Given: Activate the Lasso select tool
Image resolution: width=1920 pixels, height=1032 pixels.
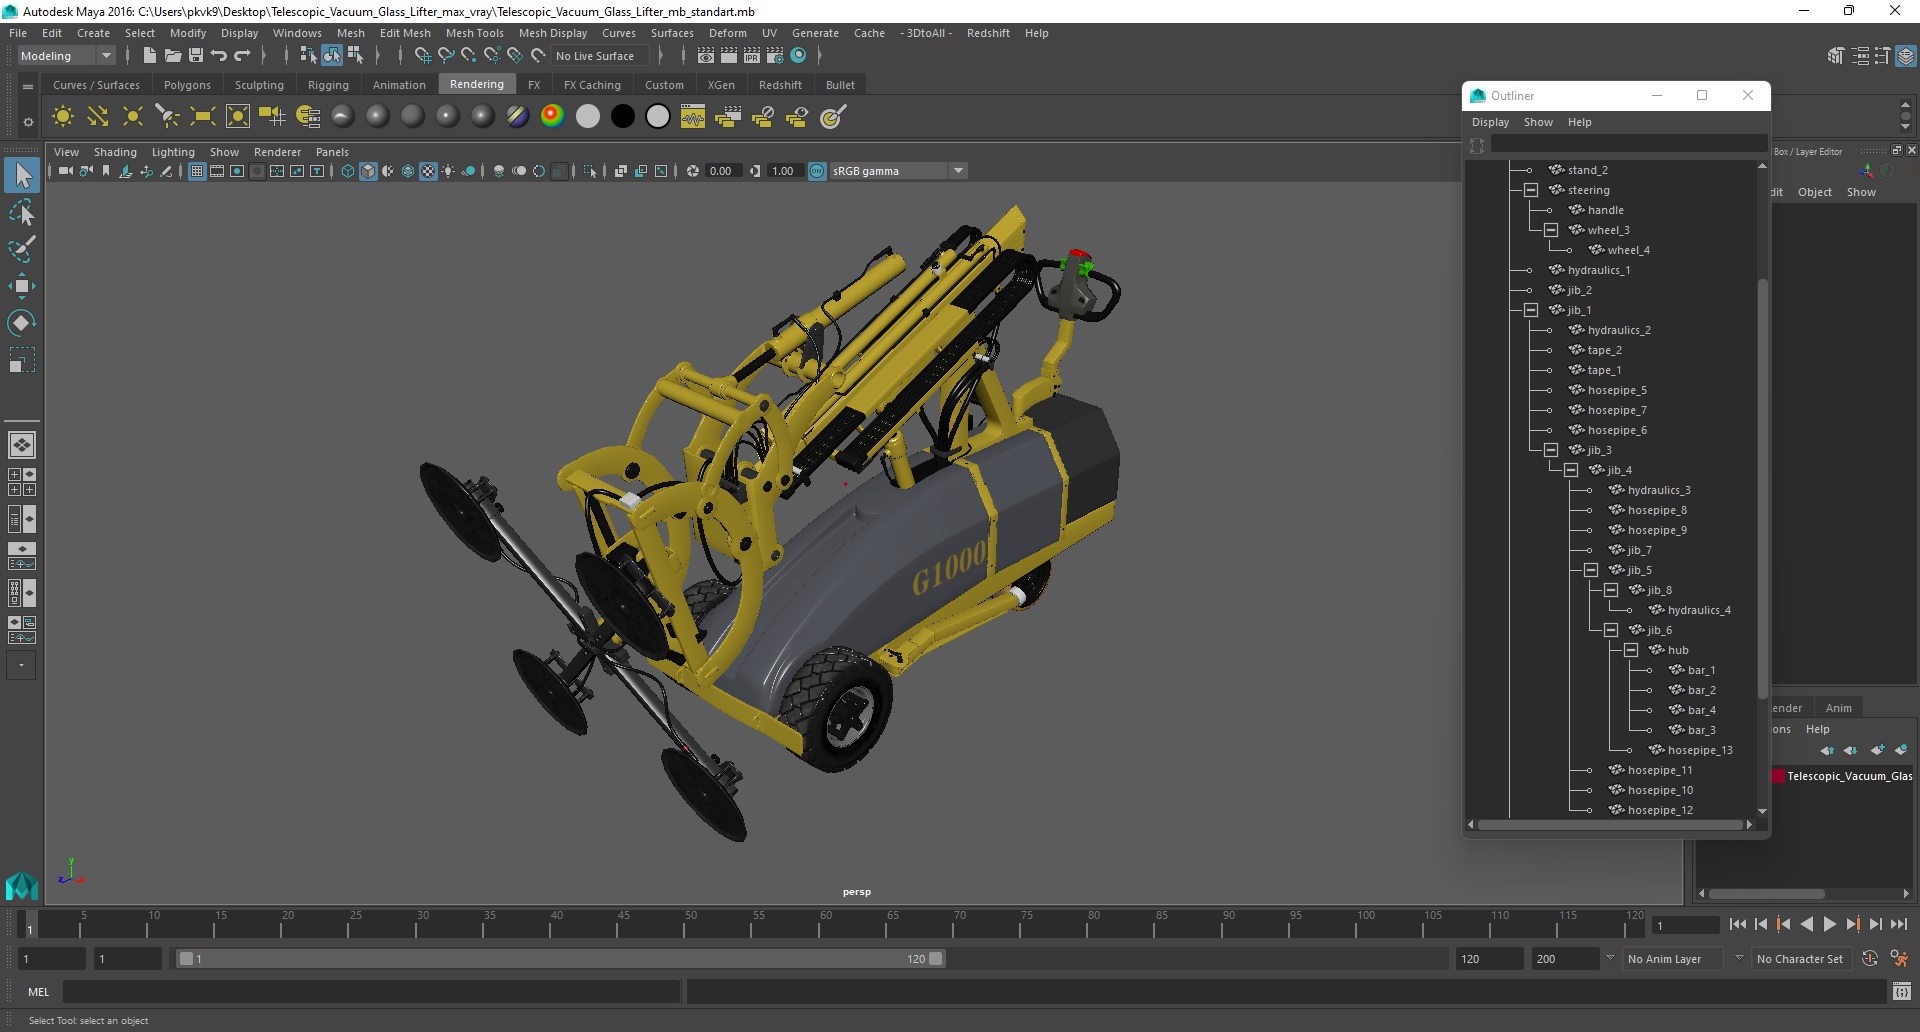Looking at the screenshot, I should pyautogui.click(x=22, y=213).
